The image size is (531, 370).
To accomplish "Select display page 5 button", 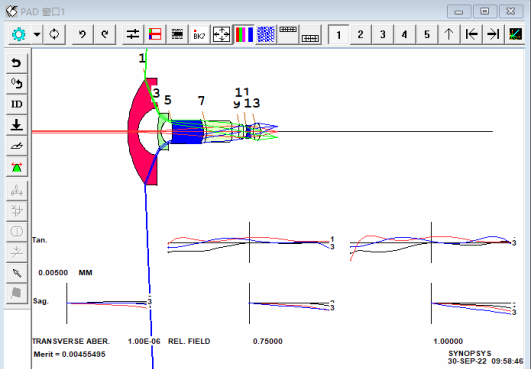I will [427, 35].
